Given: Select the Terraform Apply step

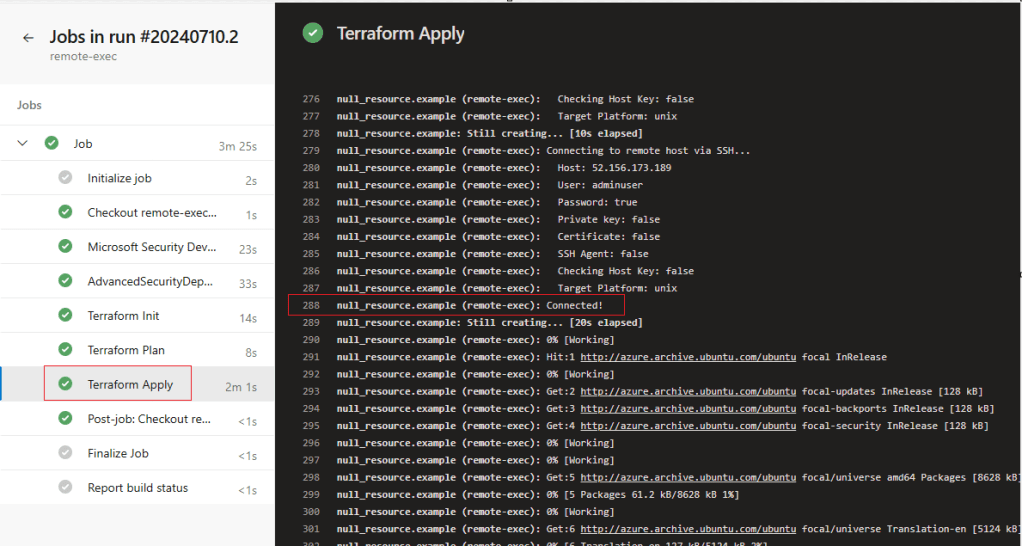Looking at the screenshot, I should [130, 385].
